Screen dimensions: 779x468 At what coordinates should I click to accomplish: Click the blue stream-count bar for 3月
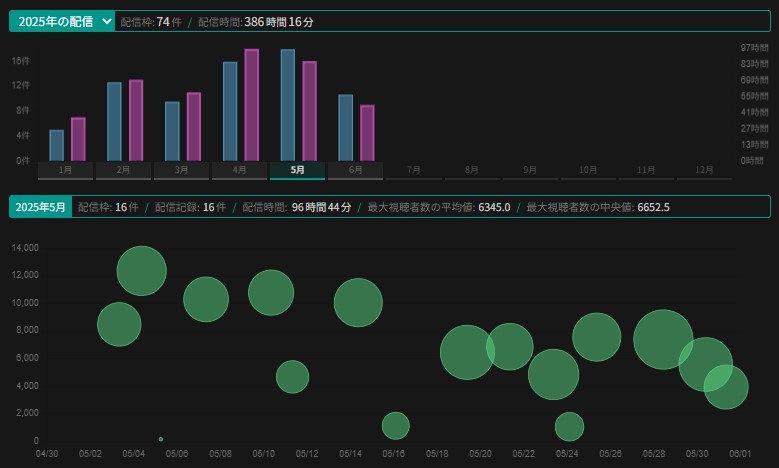[x=172, y=131]
